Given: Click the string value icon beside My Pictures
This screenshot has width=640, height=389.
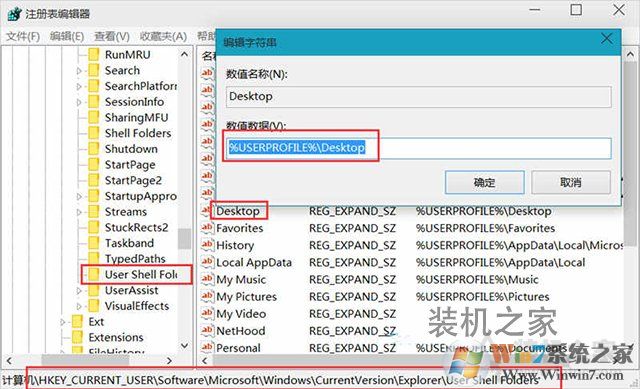Looking at the screenshot, I should click(x=207, y=296).
